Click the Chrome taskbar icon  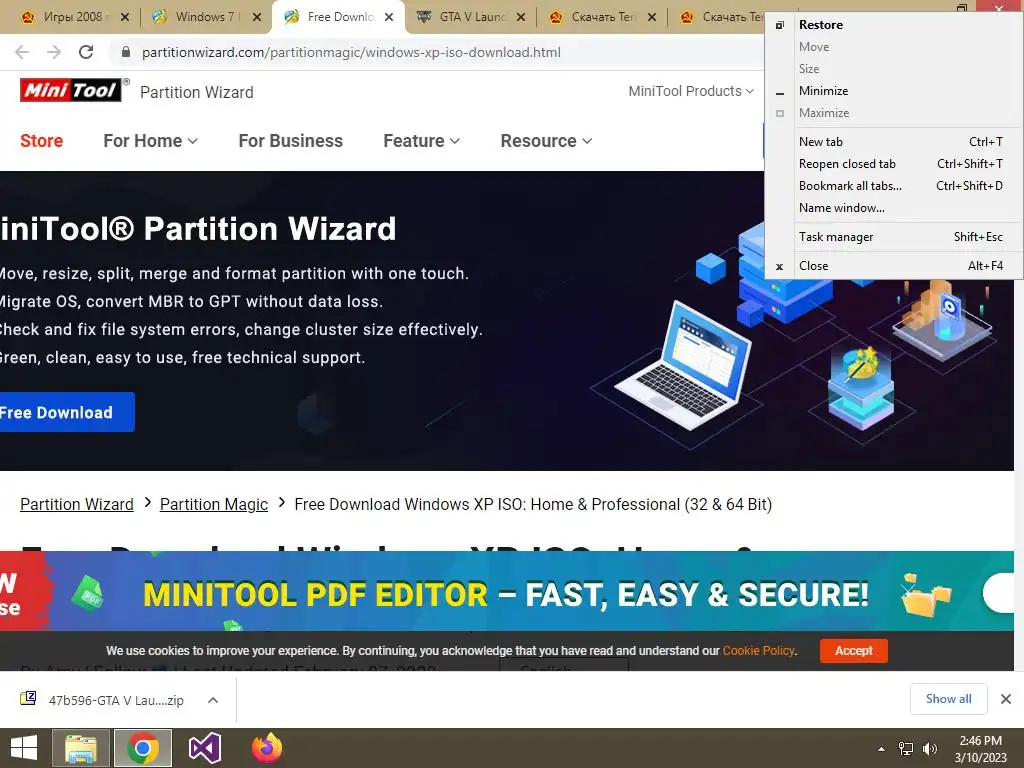[x=143, y=748]
